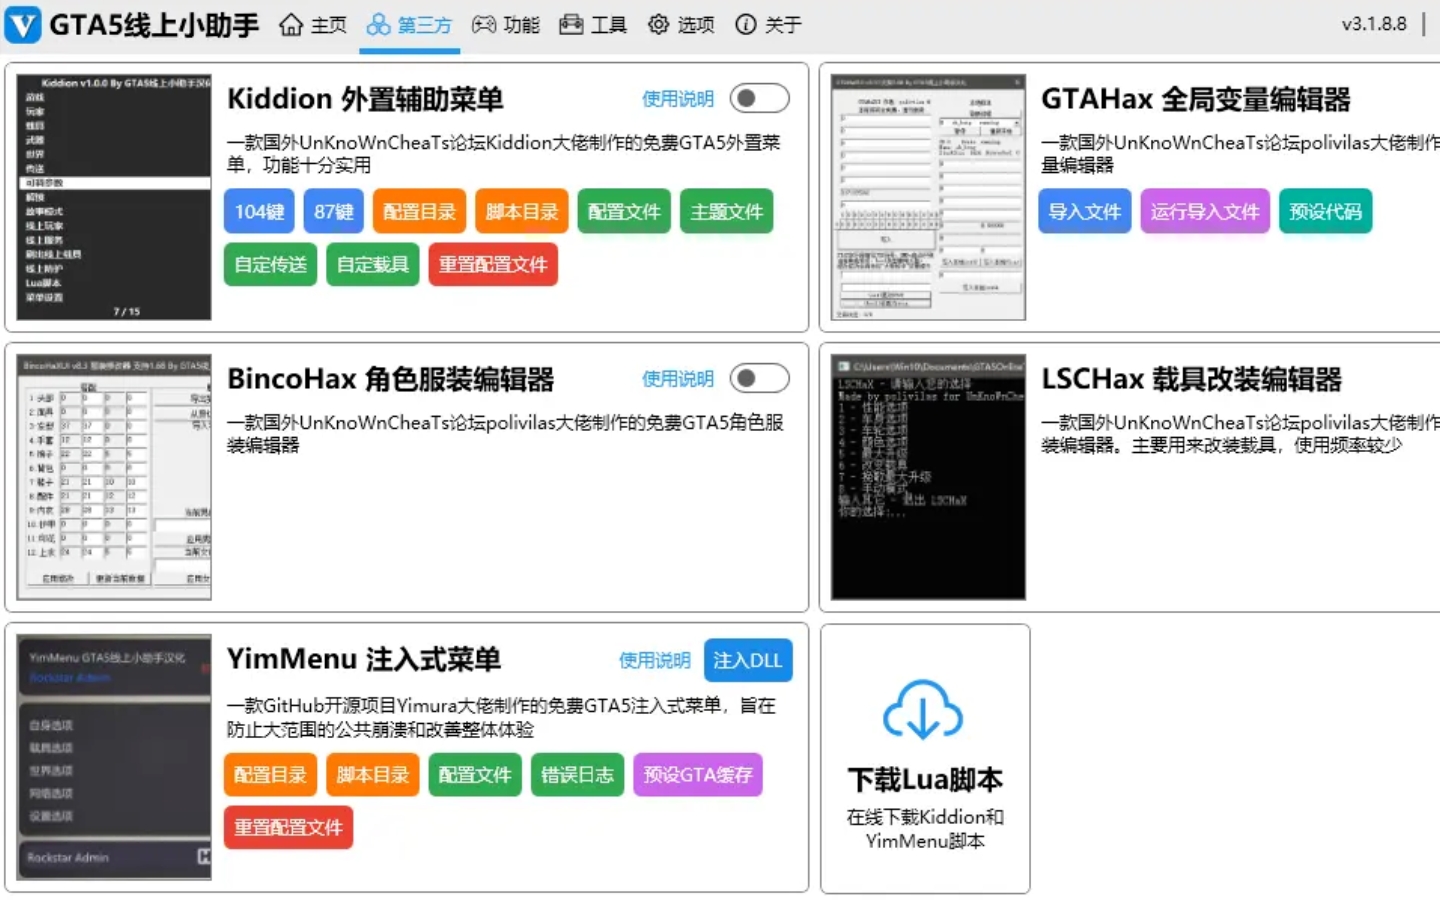Screen dimensions: 1440x900
Task: Click the BincoHax editor preview thumbnail
Action: click(114, 477)
